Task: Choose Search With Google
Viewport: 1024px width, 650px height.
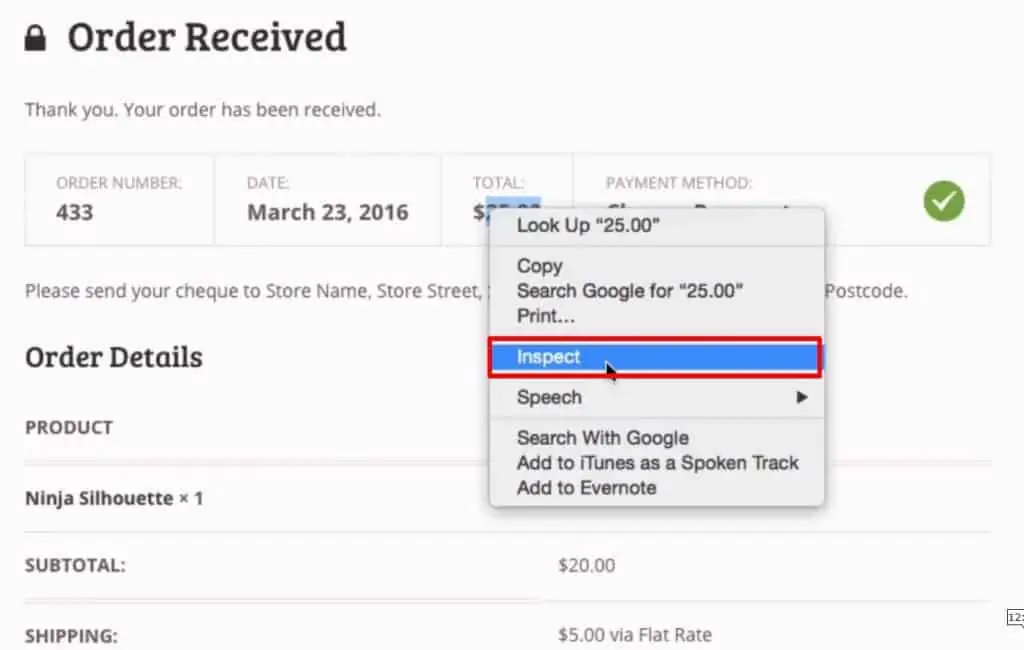Action: (x=602, y=438)
